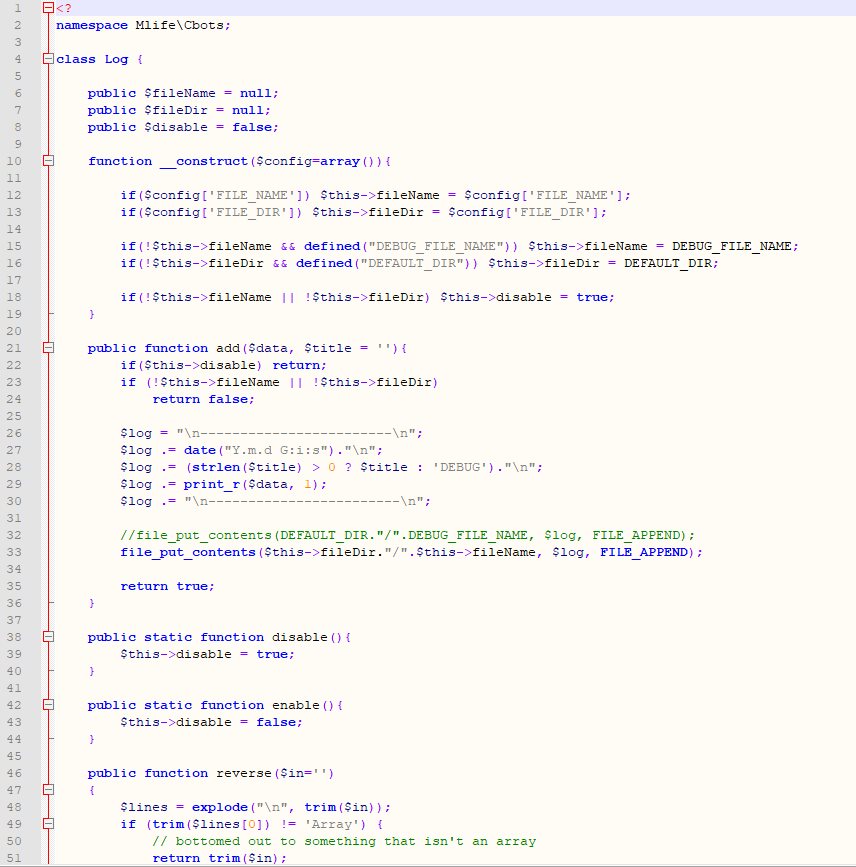Click '$config=array()' parameter text
Image resolution: width=856 pixels, height=867 pixels.
coord(316,161)
